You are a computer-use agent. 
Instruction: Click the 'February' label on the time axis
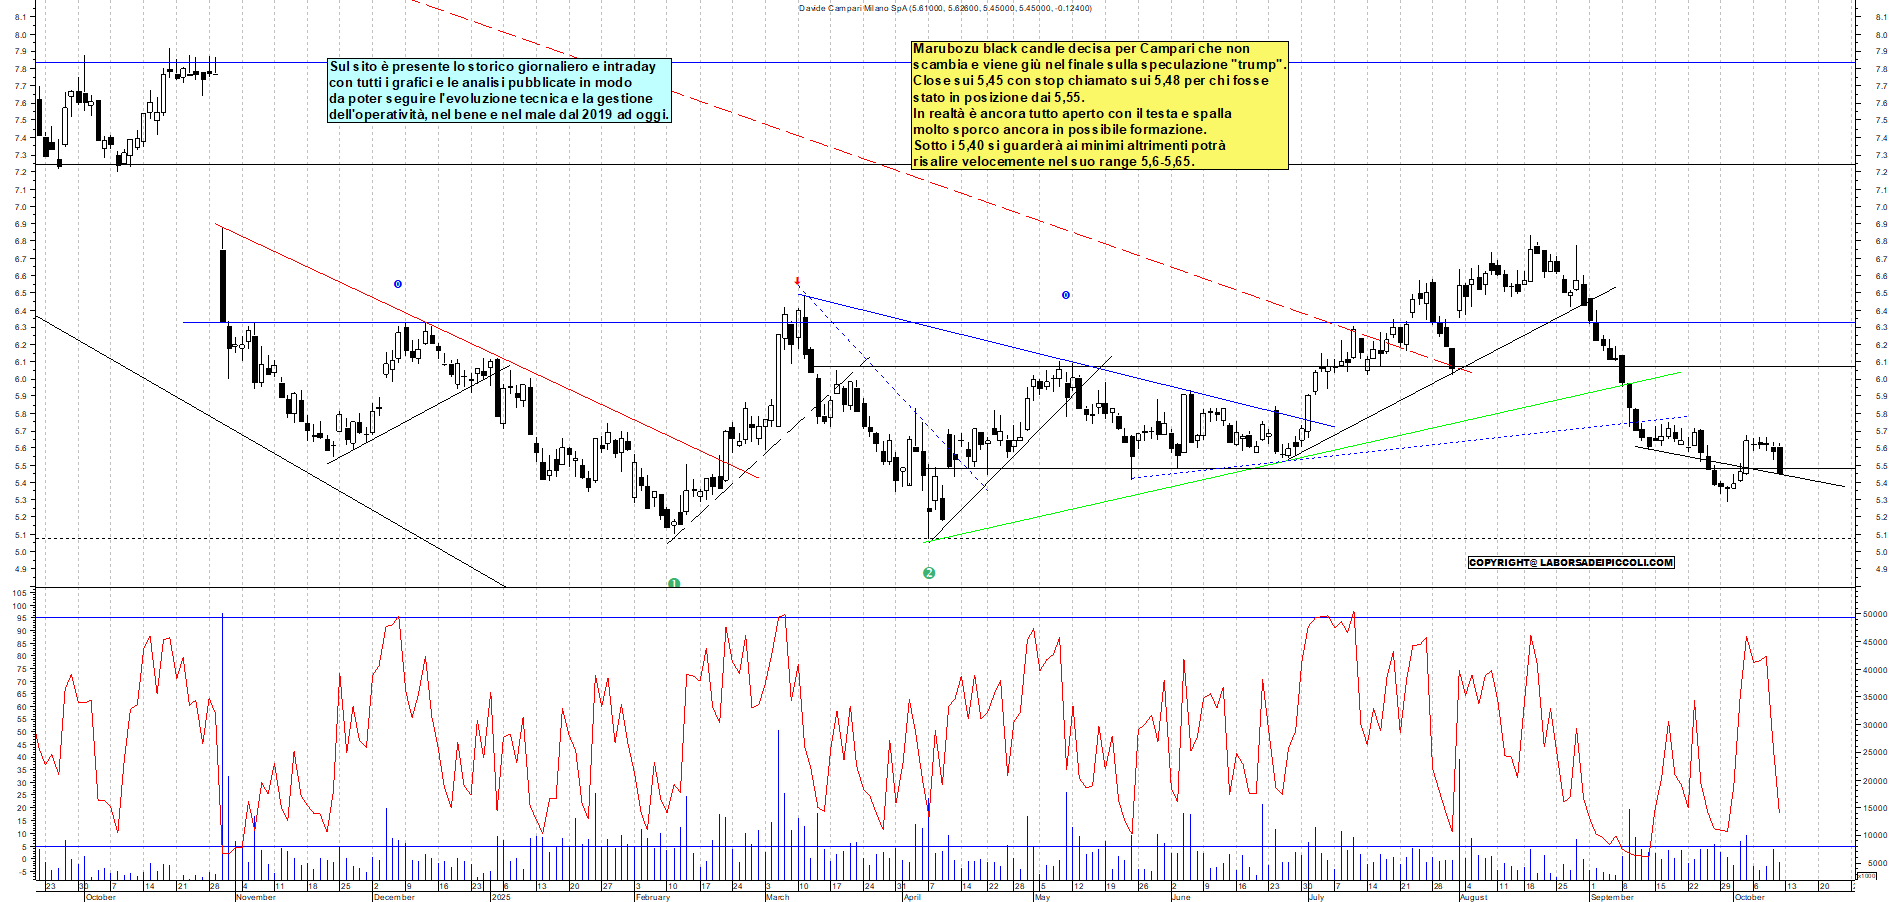[x=653, y=897]
